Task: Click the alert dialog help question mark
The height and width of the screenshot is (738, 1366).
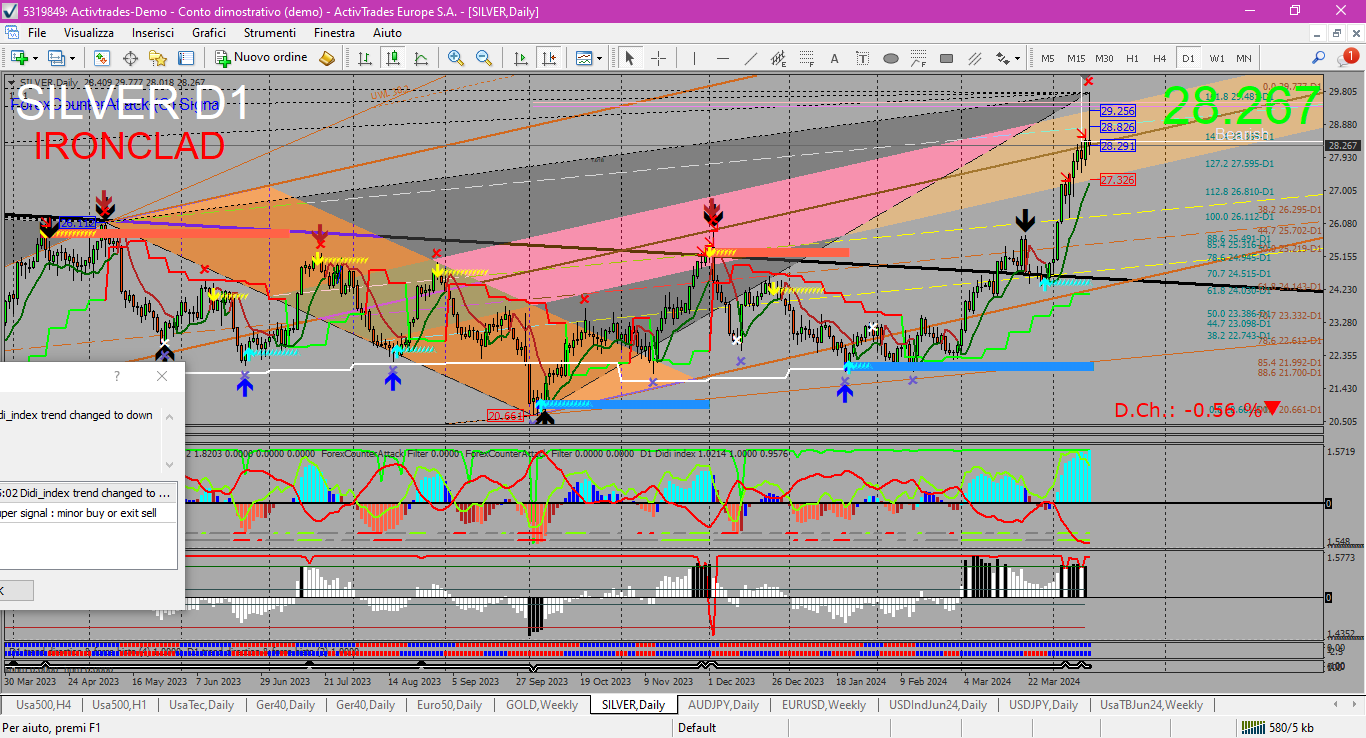Action: [x=117, y=376]
